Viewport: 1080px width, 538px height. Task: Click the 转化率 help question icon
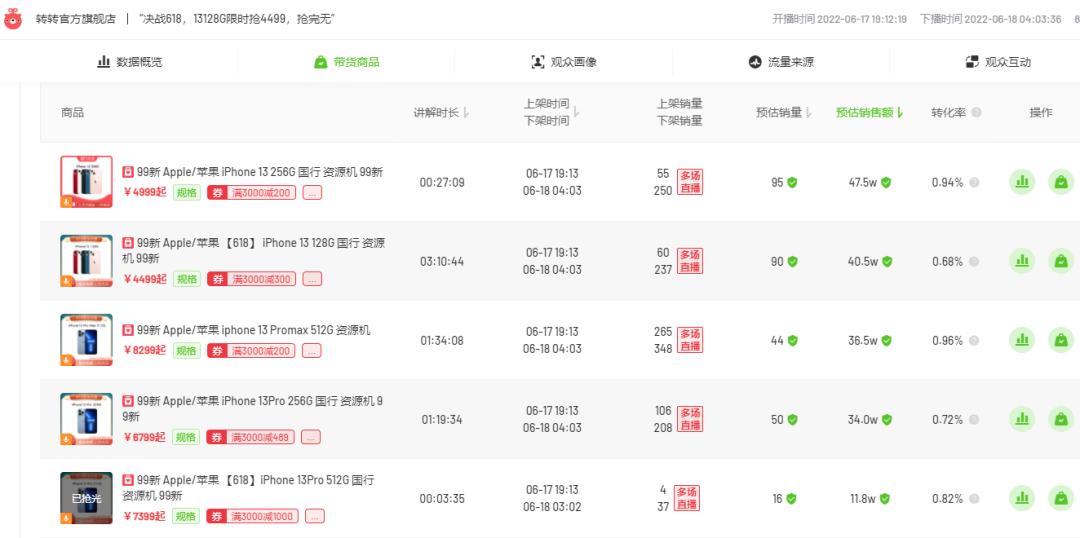[976, 113]
